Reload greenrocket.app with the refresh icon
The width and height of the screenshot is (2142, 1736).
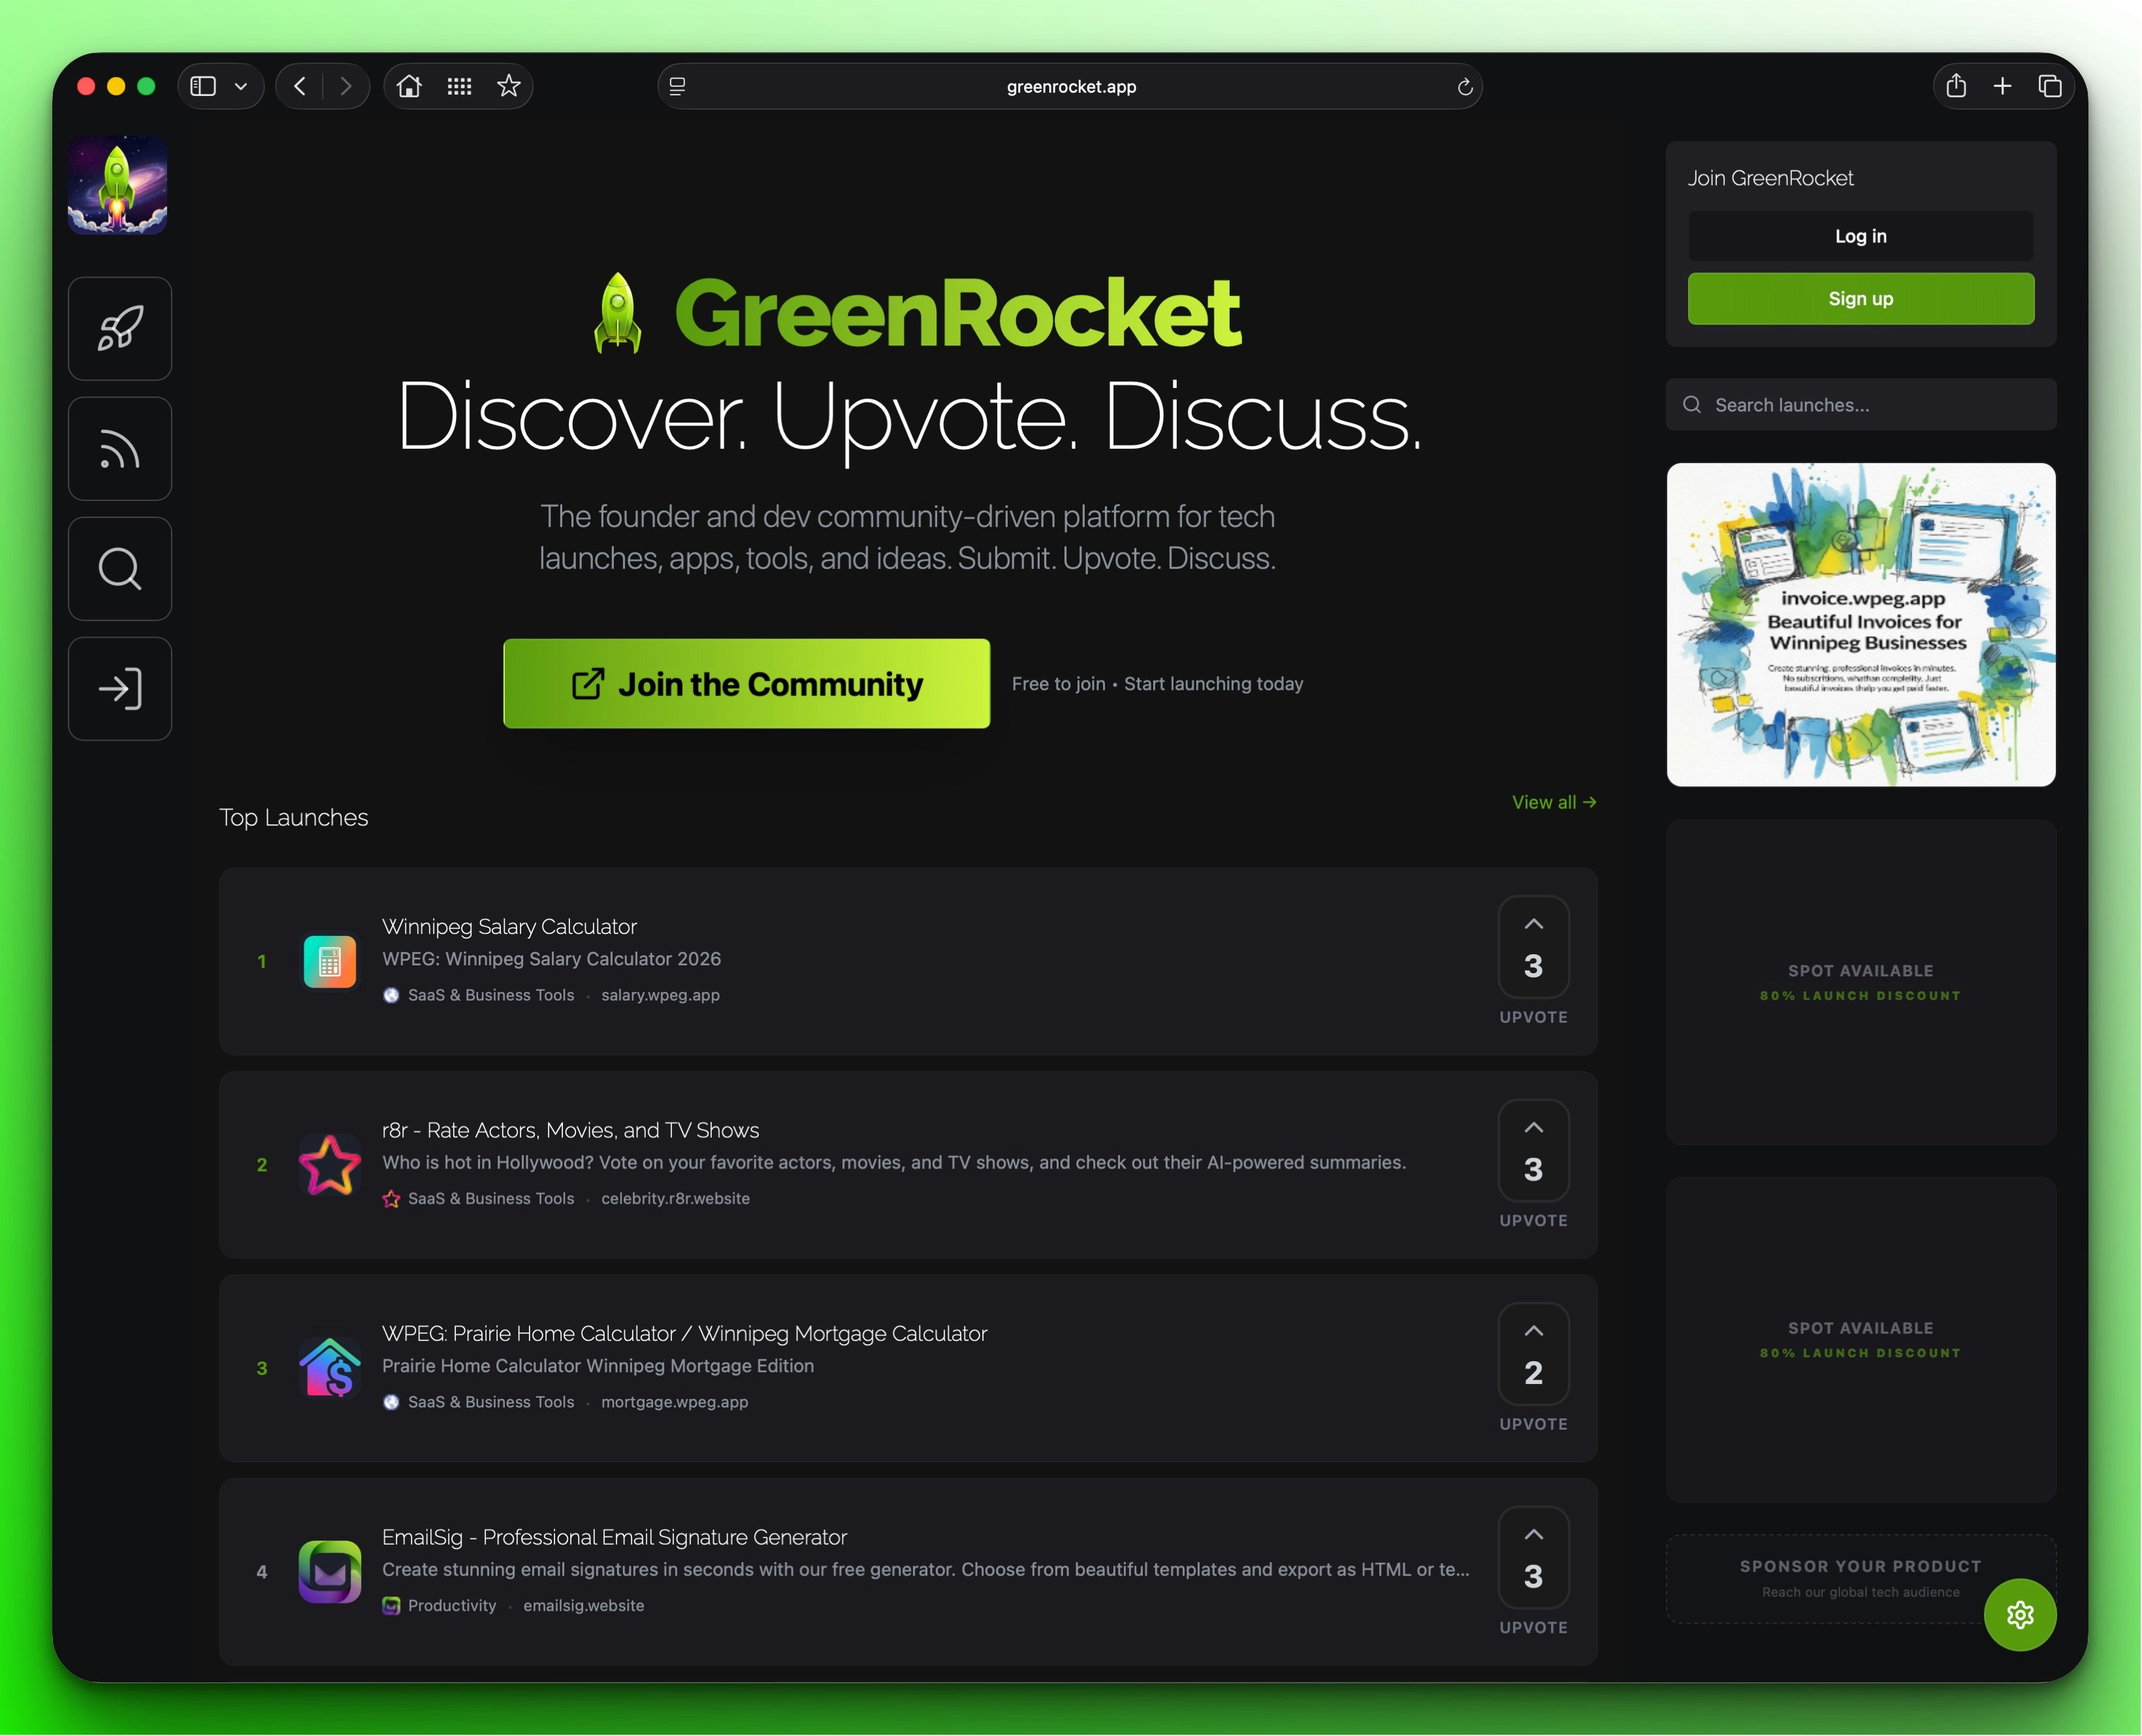click(x=1464, y=87)
